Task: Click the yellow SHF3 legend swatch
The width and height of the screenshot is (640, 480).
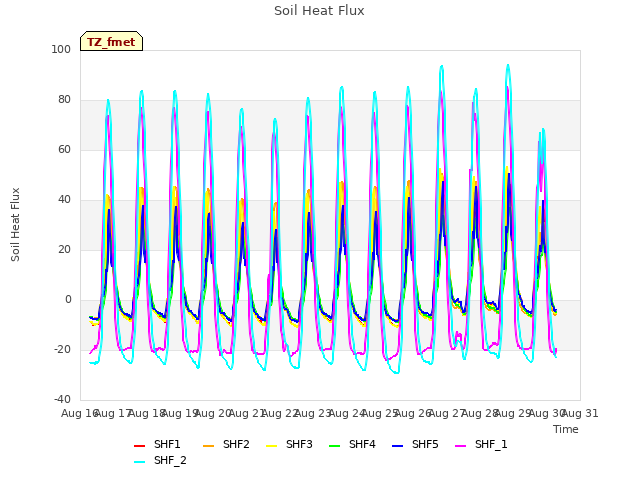Action: [x=271, y=445]
